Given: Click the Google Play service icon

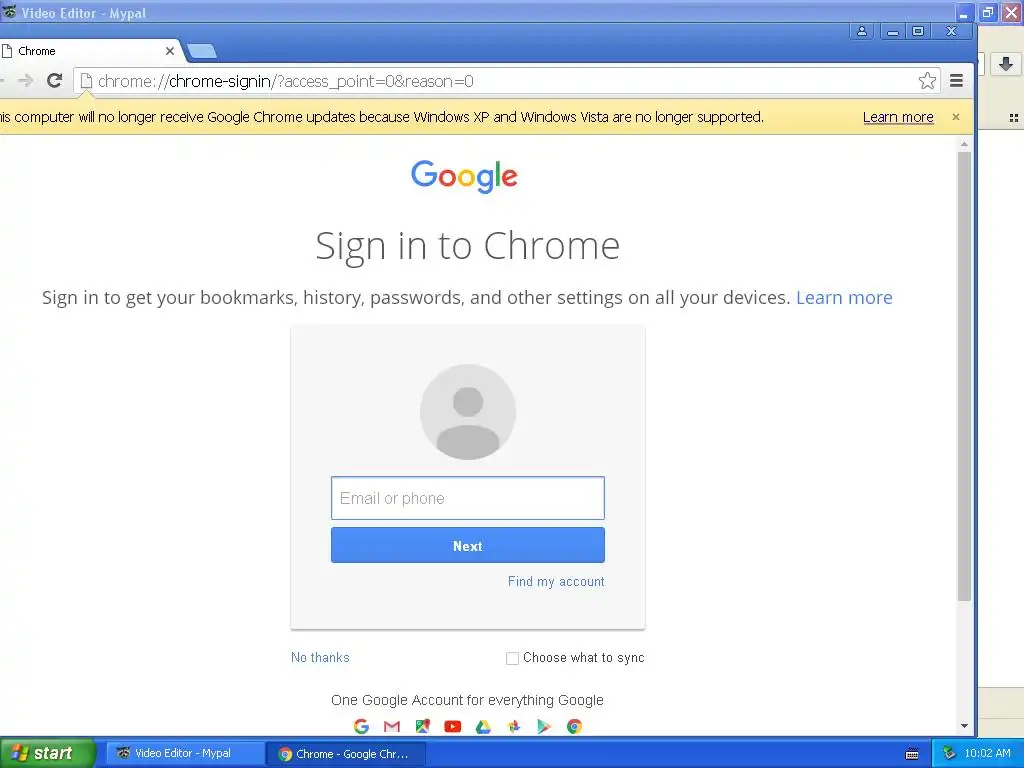Looking at the screenshot, I should (x=543, y=726).
